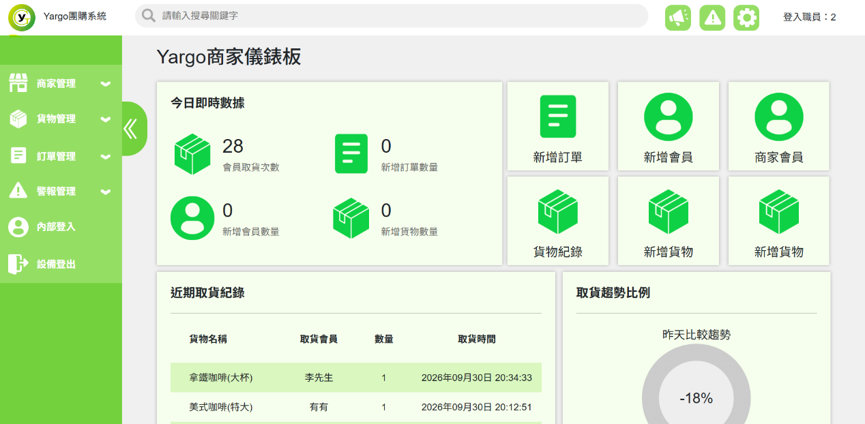
Task: Click the 警報管理 warning triangle icon
Action: pyautogui.click(x=18, y=191)
